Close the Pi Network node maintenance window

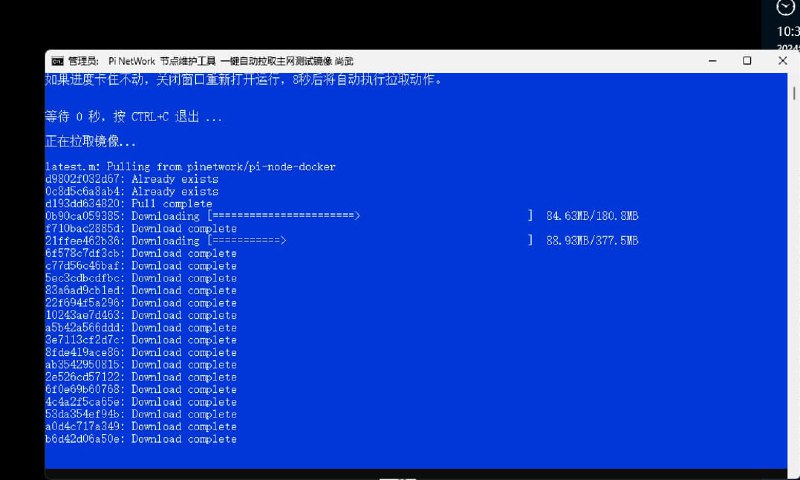coord(780,61)
